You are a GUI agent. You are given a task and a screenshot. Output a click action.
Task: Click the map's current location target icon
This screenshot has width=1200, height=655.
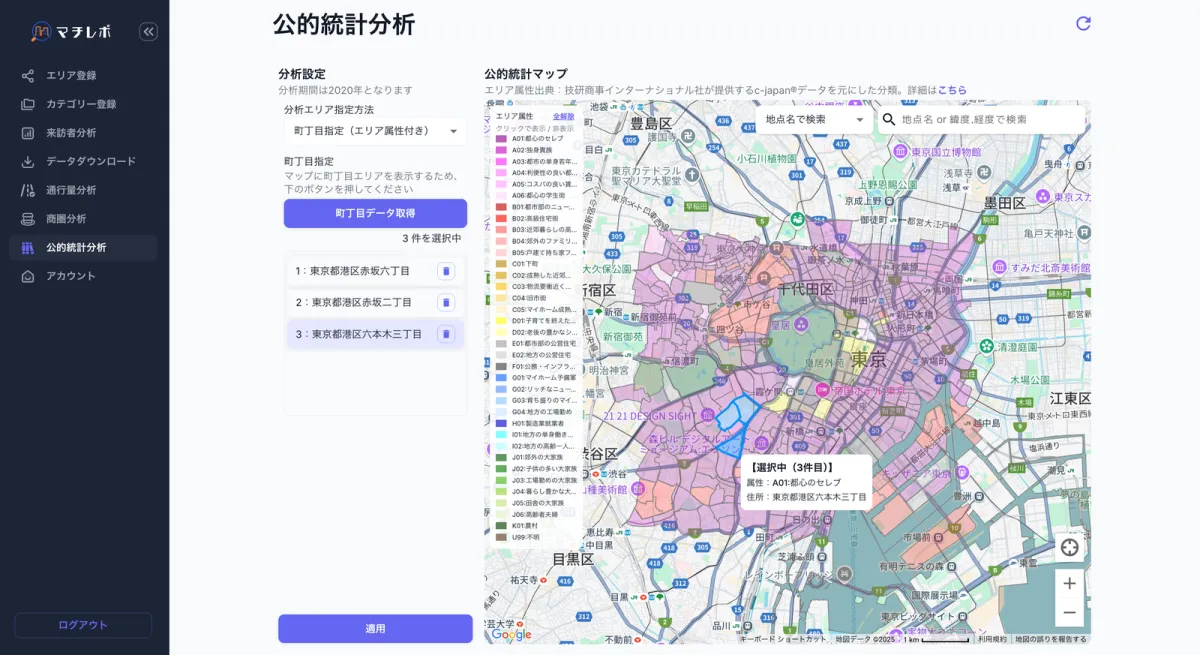1069,547
